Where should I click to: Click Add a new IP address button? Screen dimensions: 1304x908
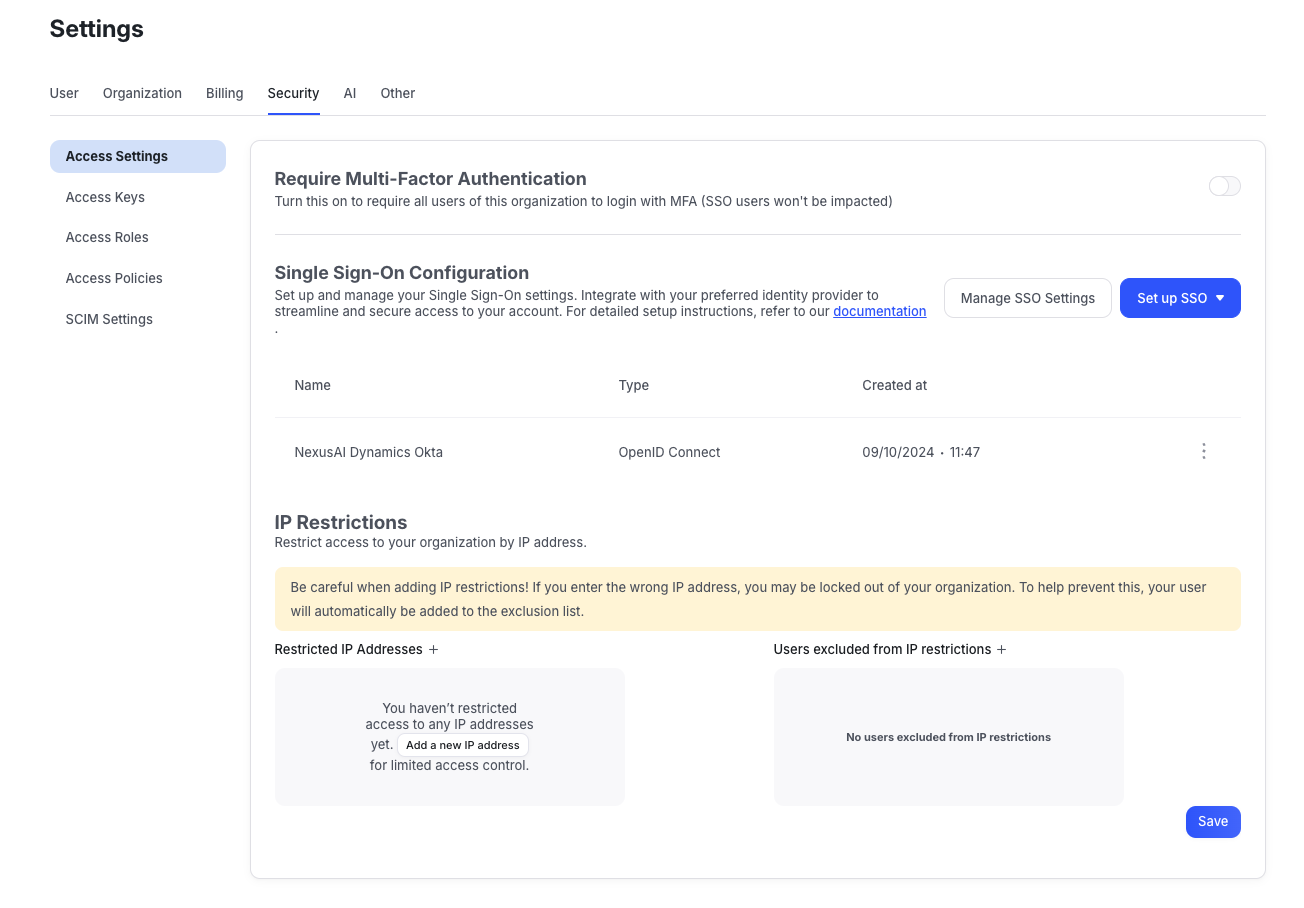click(x=462, y=745)
